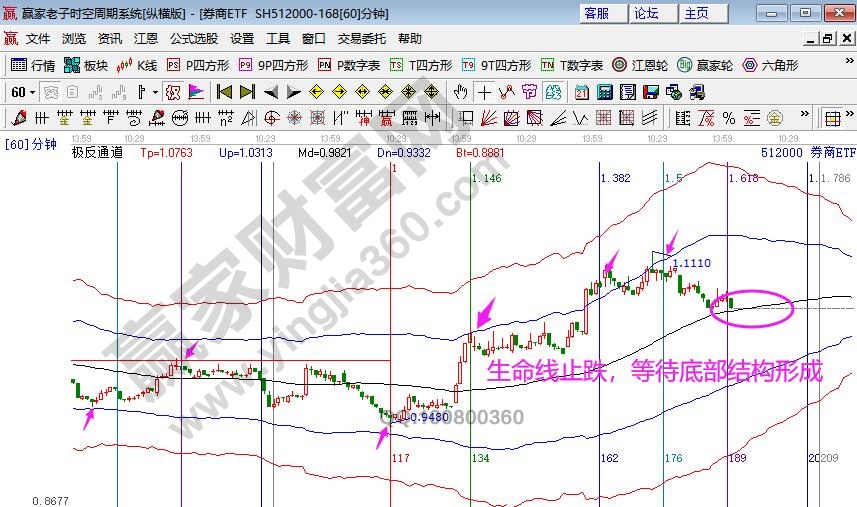Jump to first bar with skip-start arrow

click(x=224, y=92)
